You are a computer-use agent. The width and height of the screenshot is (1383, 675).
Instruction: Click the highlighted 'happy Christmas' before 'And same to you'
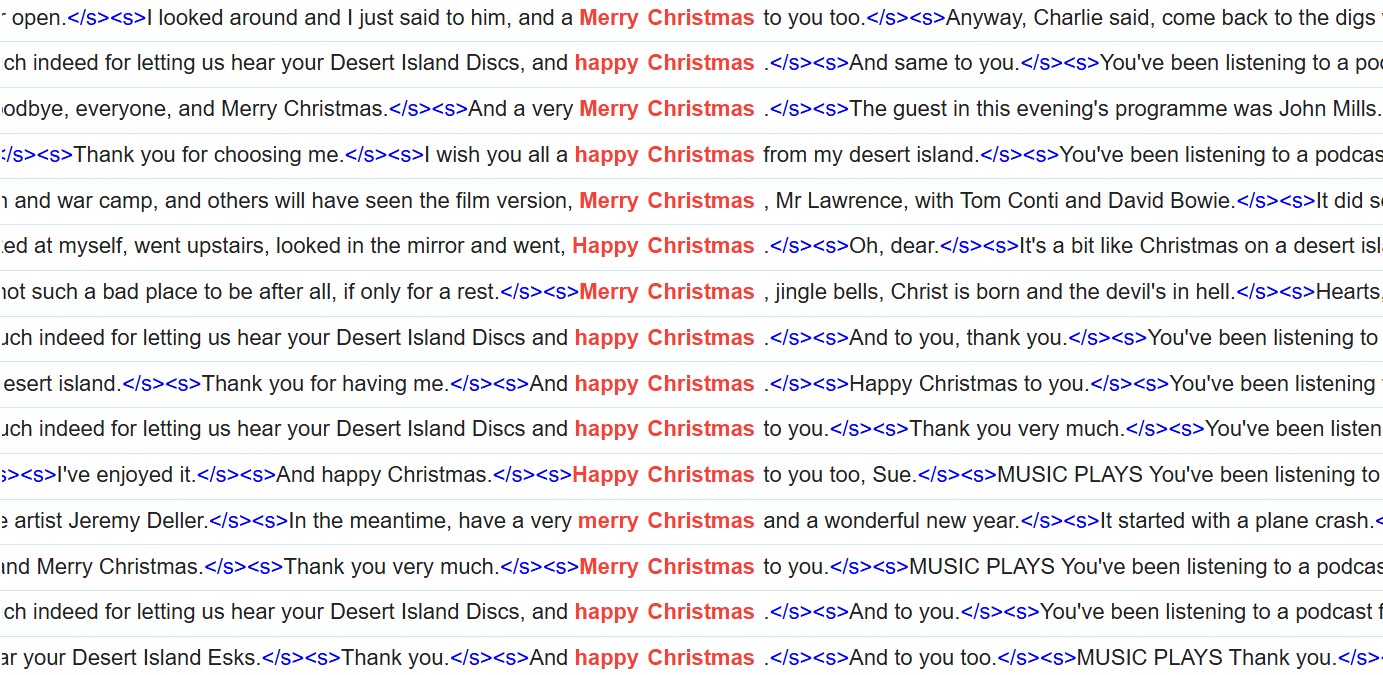click(x=664, y=63)
